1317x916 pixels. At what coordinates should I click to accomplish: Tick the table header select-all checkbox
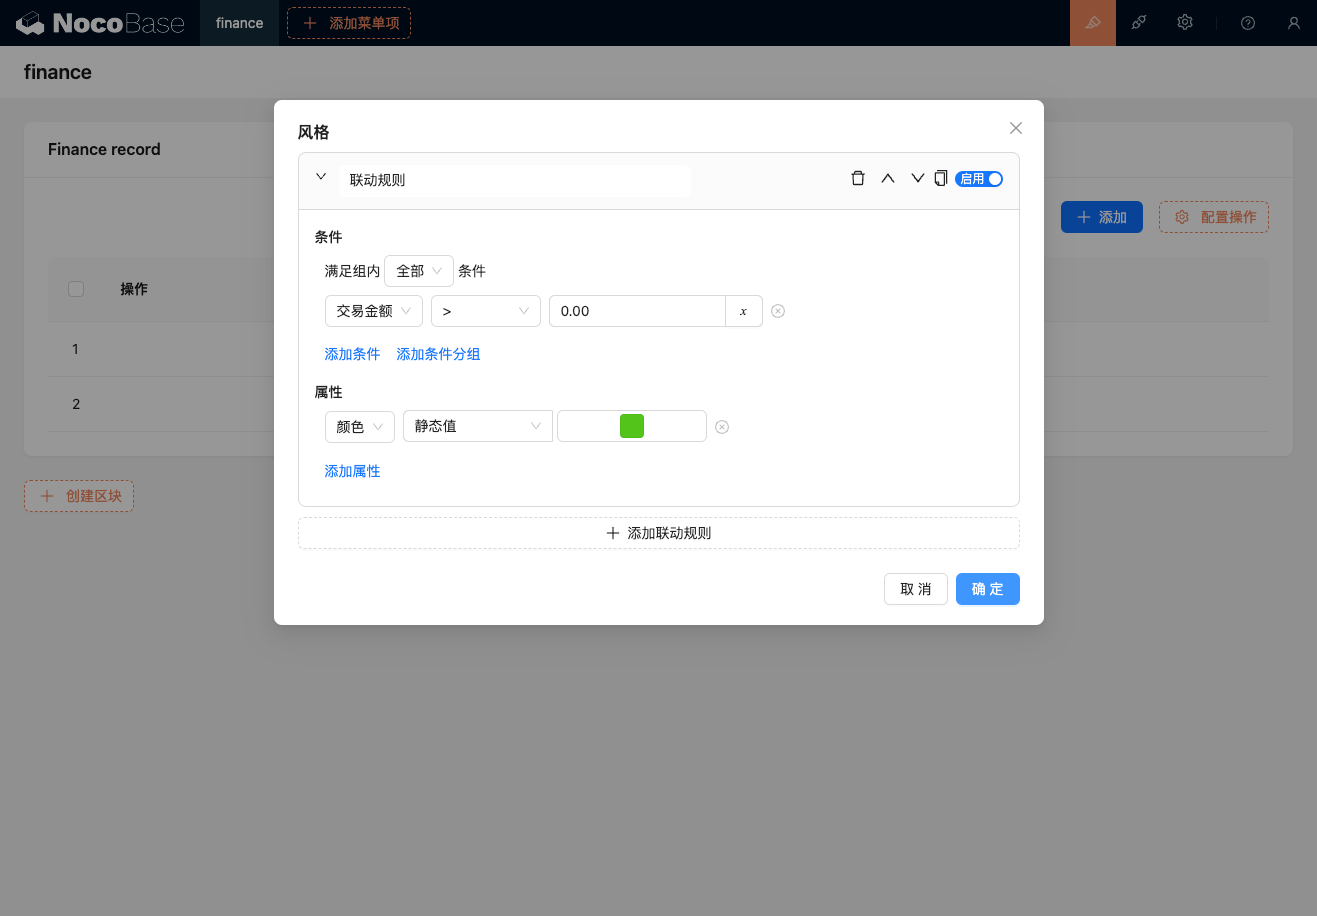(x=76, y=289)
